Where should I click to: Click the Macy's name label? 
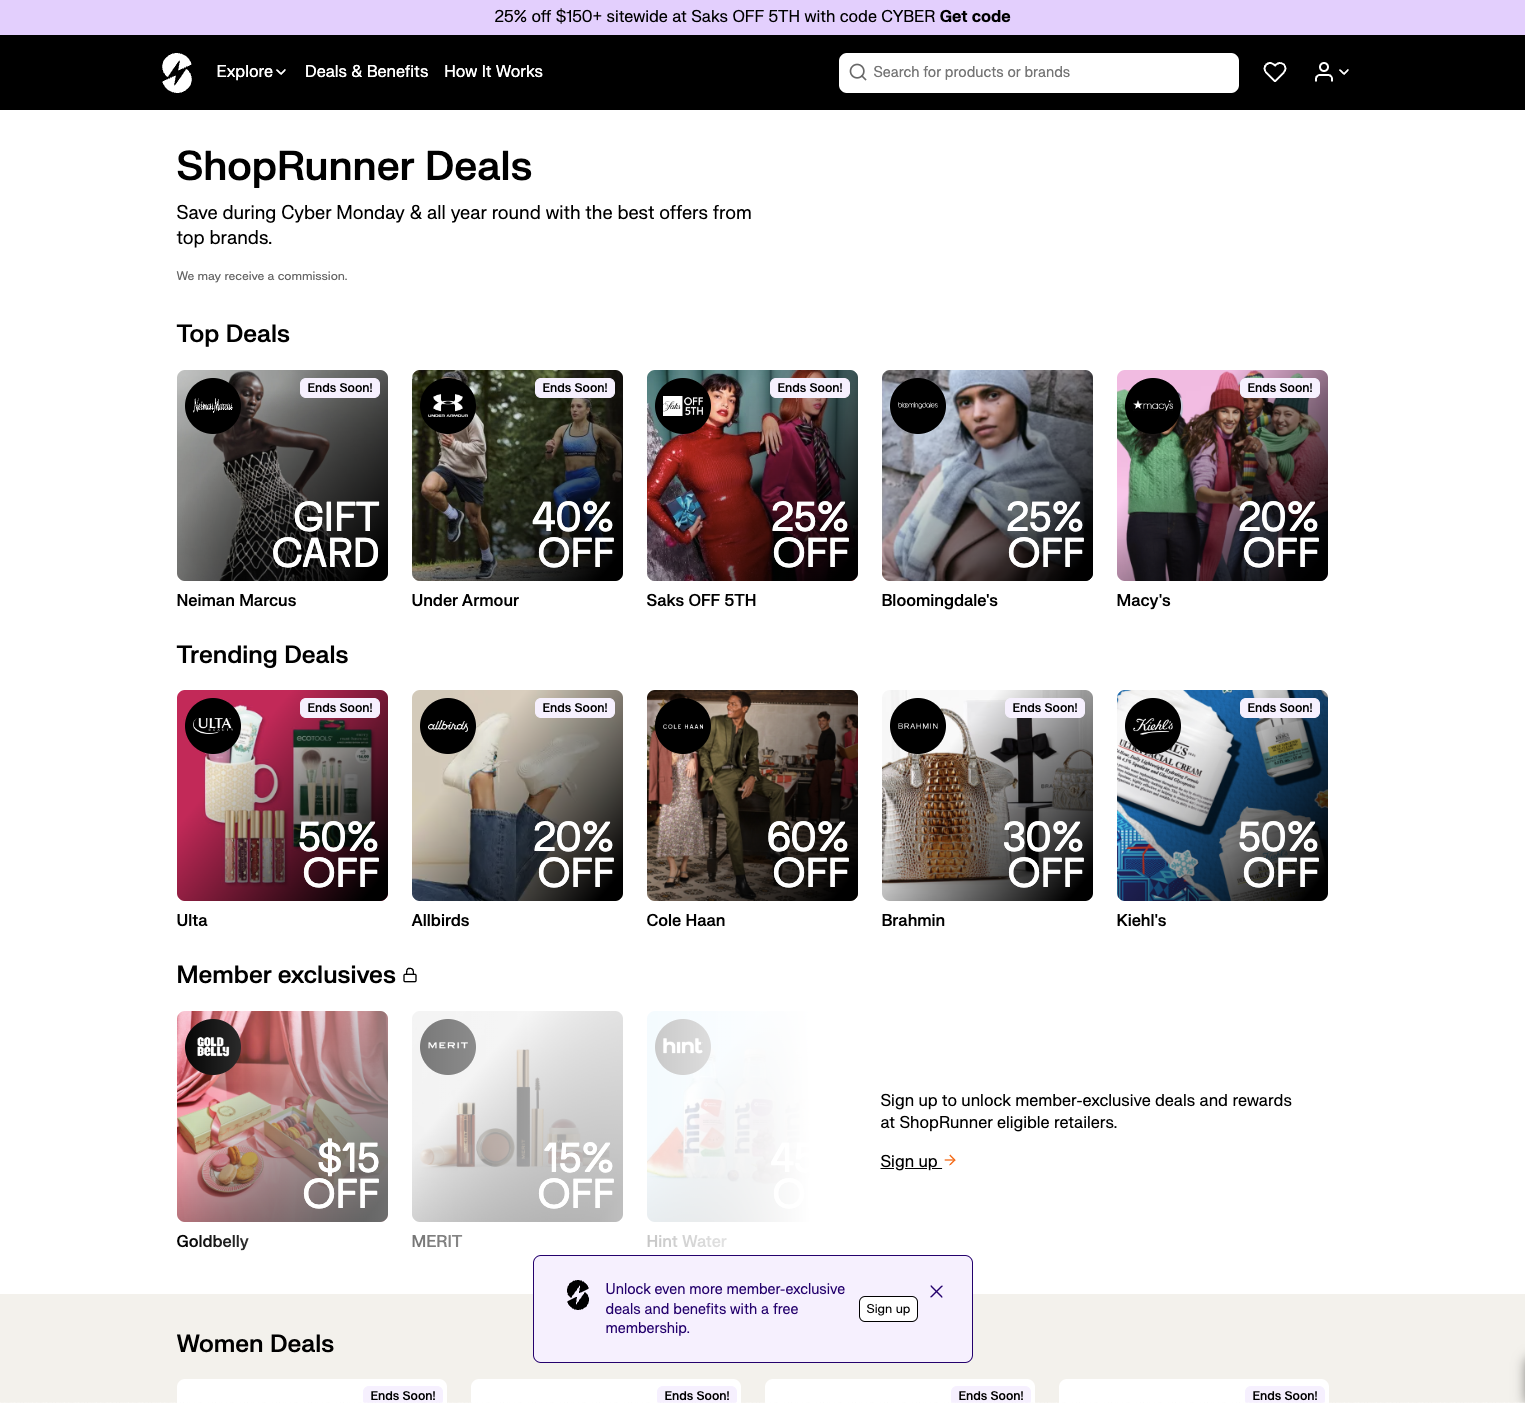[1143, 601]
